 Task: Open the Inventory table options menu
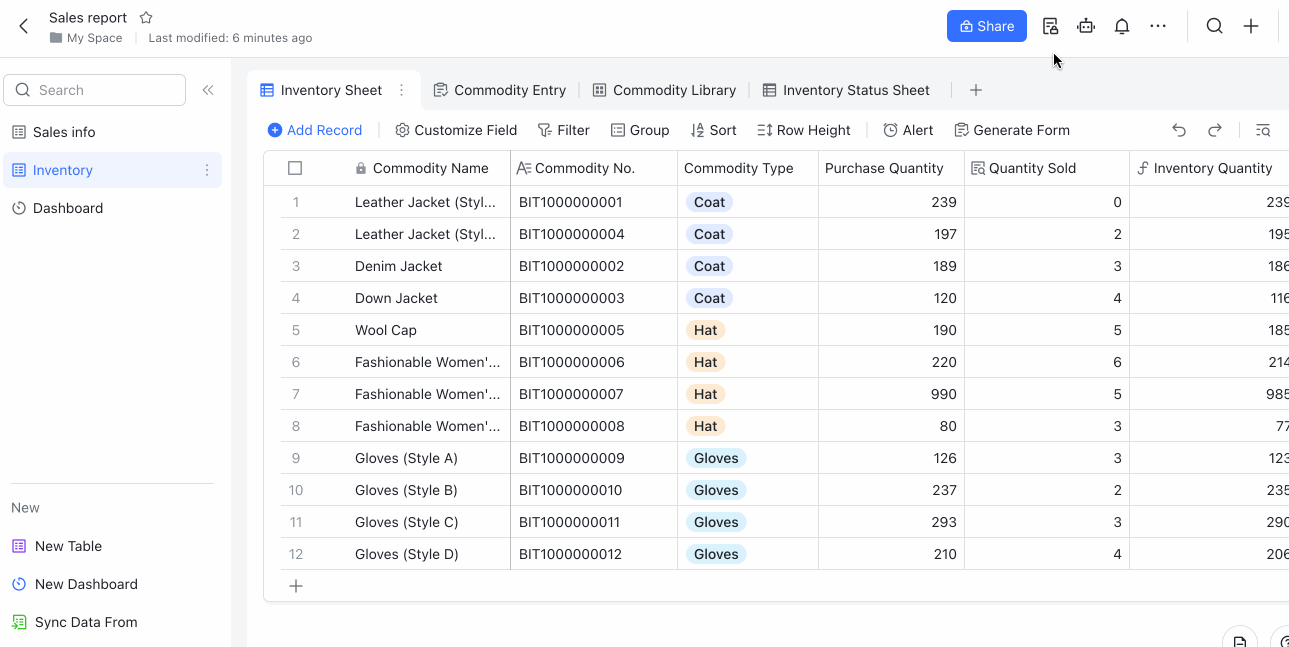[x=205, y=170]
